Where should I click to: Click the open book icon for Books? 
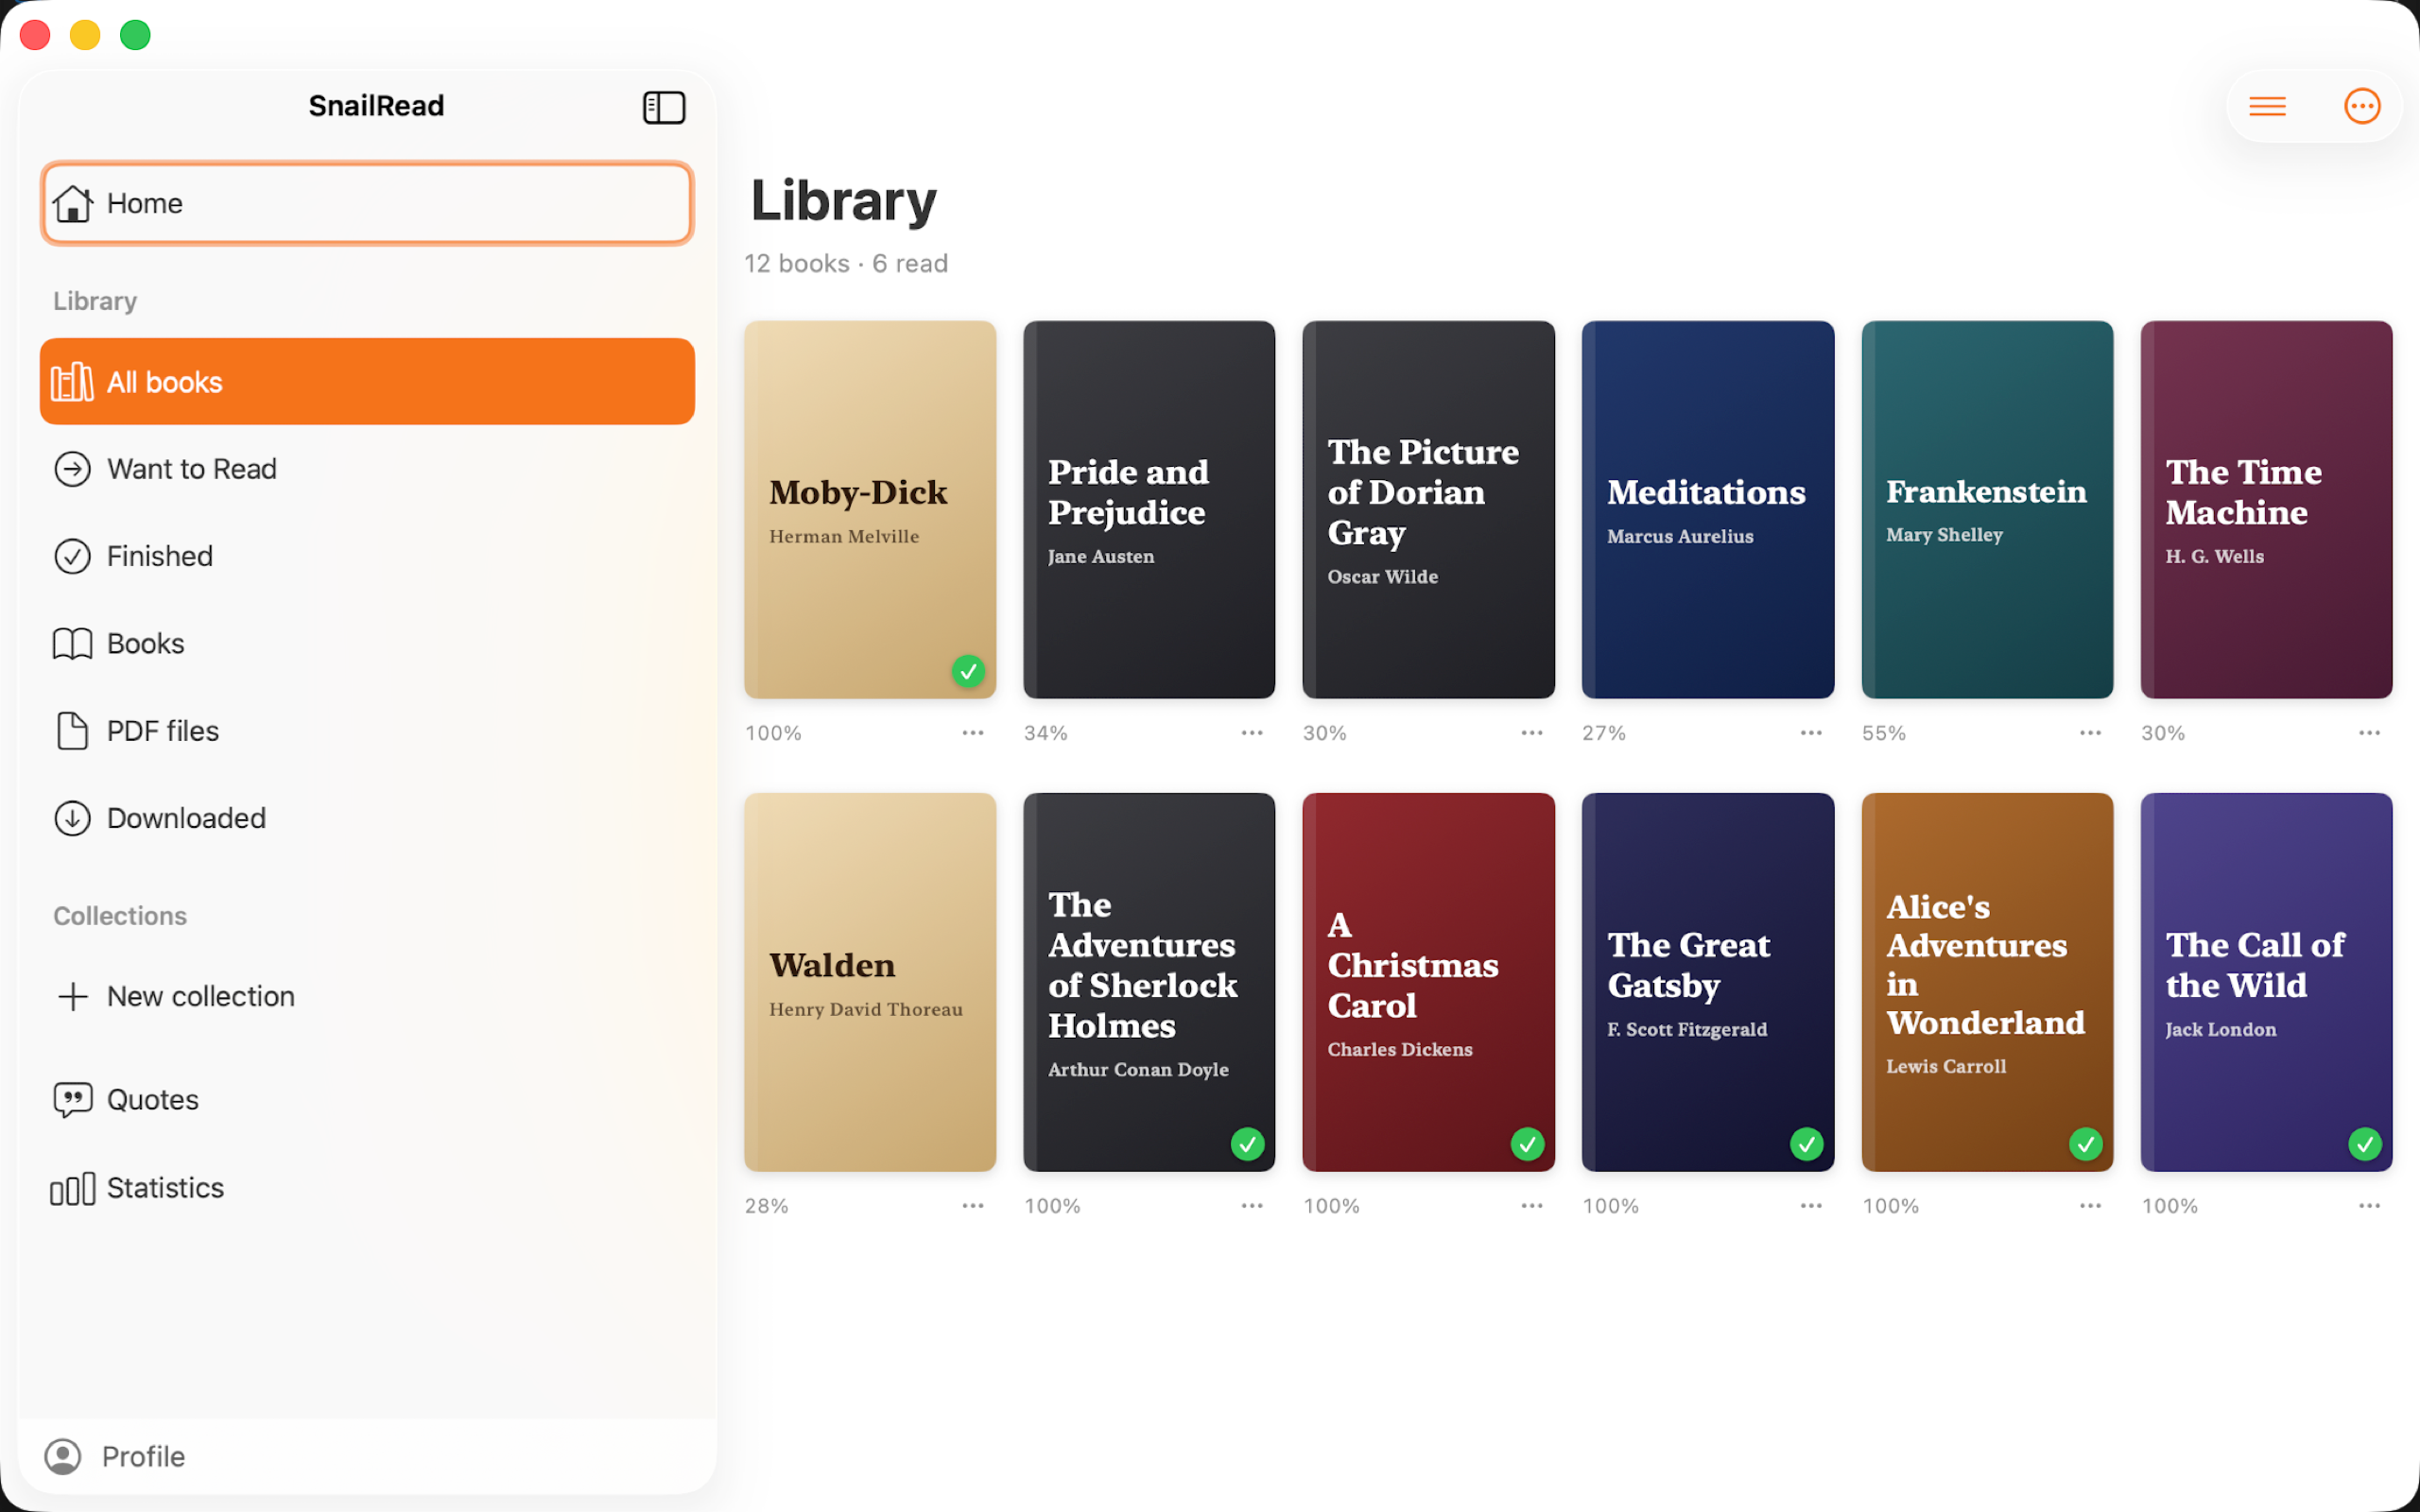72,644
